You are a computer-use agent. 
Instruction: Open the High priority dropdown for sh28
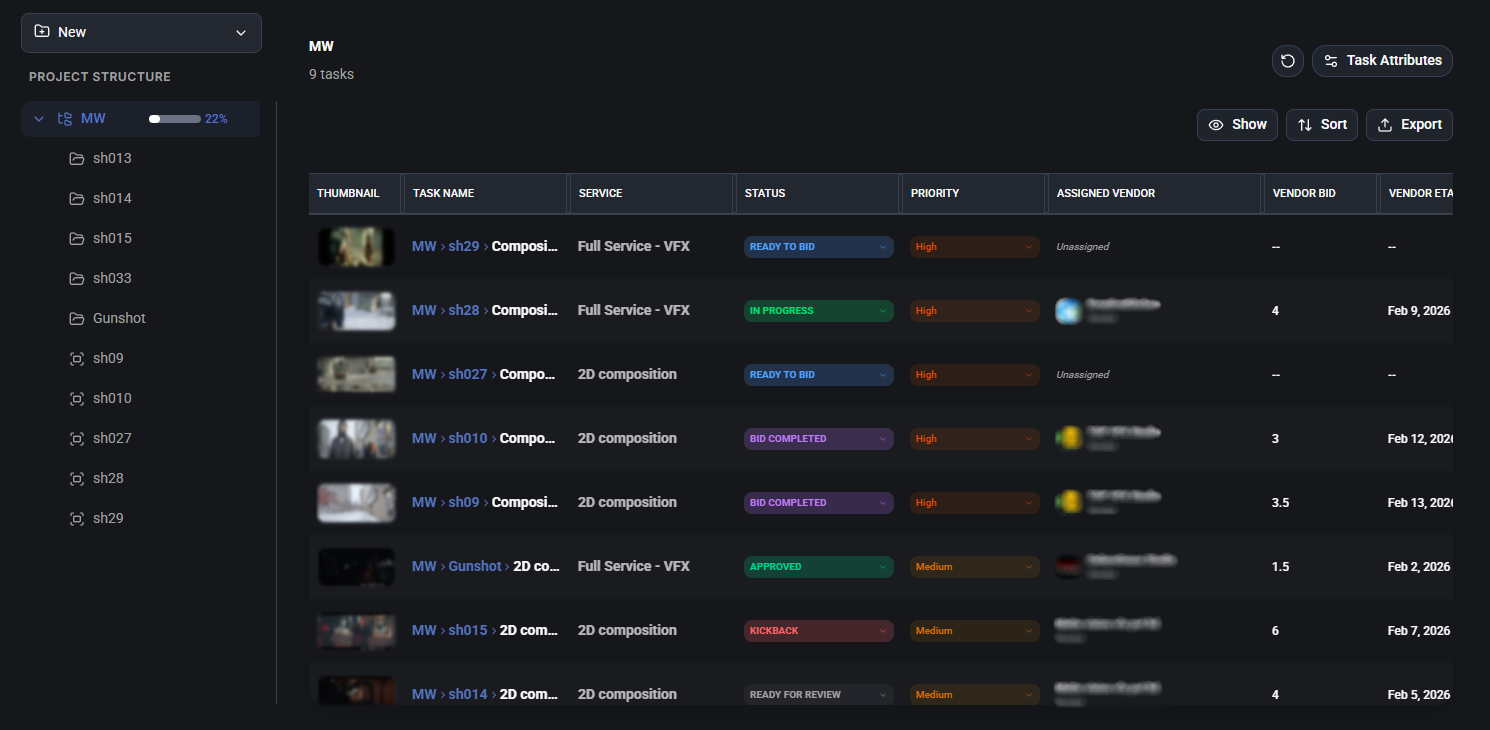pos(974,311)
